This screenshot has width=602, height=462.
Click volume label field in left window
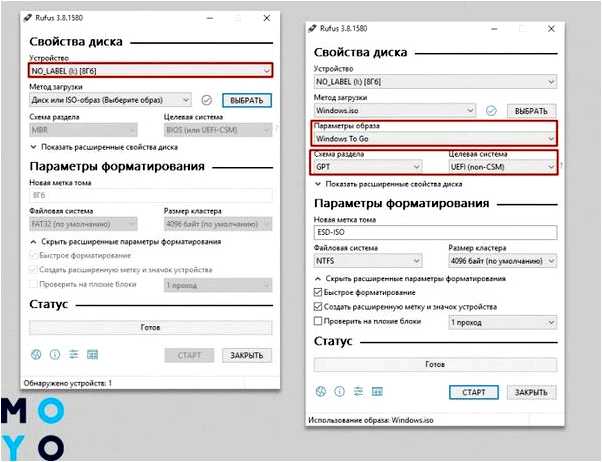pyautogui.click(x=151, y=195)
